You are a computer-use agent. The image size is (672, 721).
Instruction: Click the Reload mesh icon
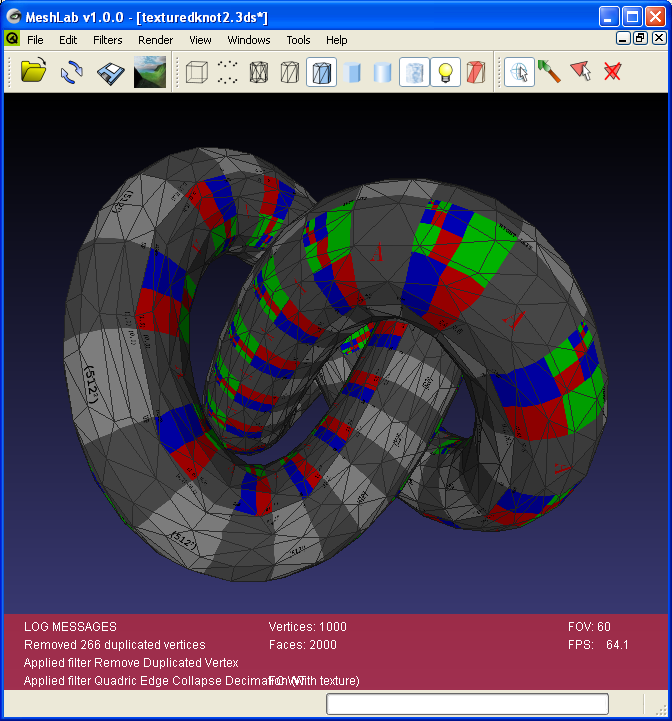pos(71,72)
